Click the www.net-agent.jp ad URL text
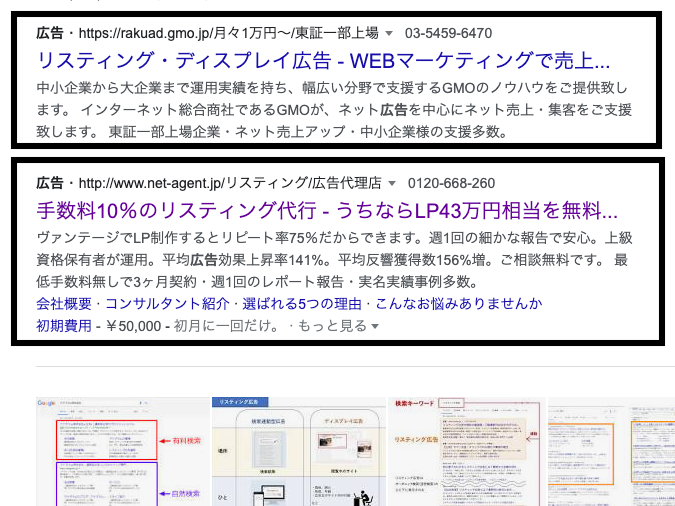 (230, 183)
